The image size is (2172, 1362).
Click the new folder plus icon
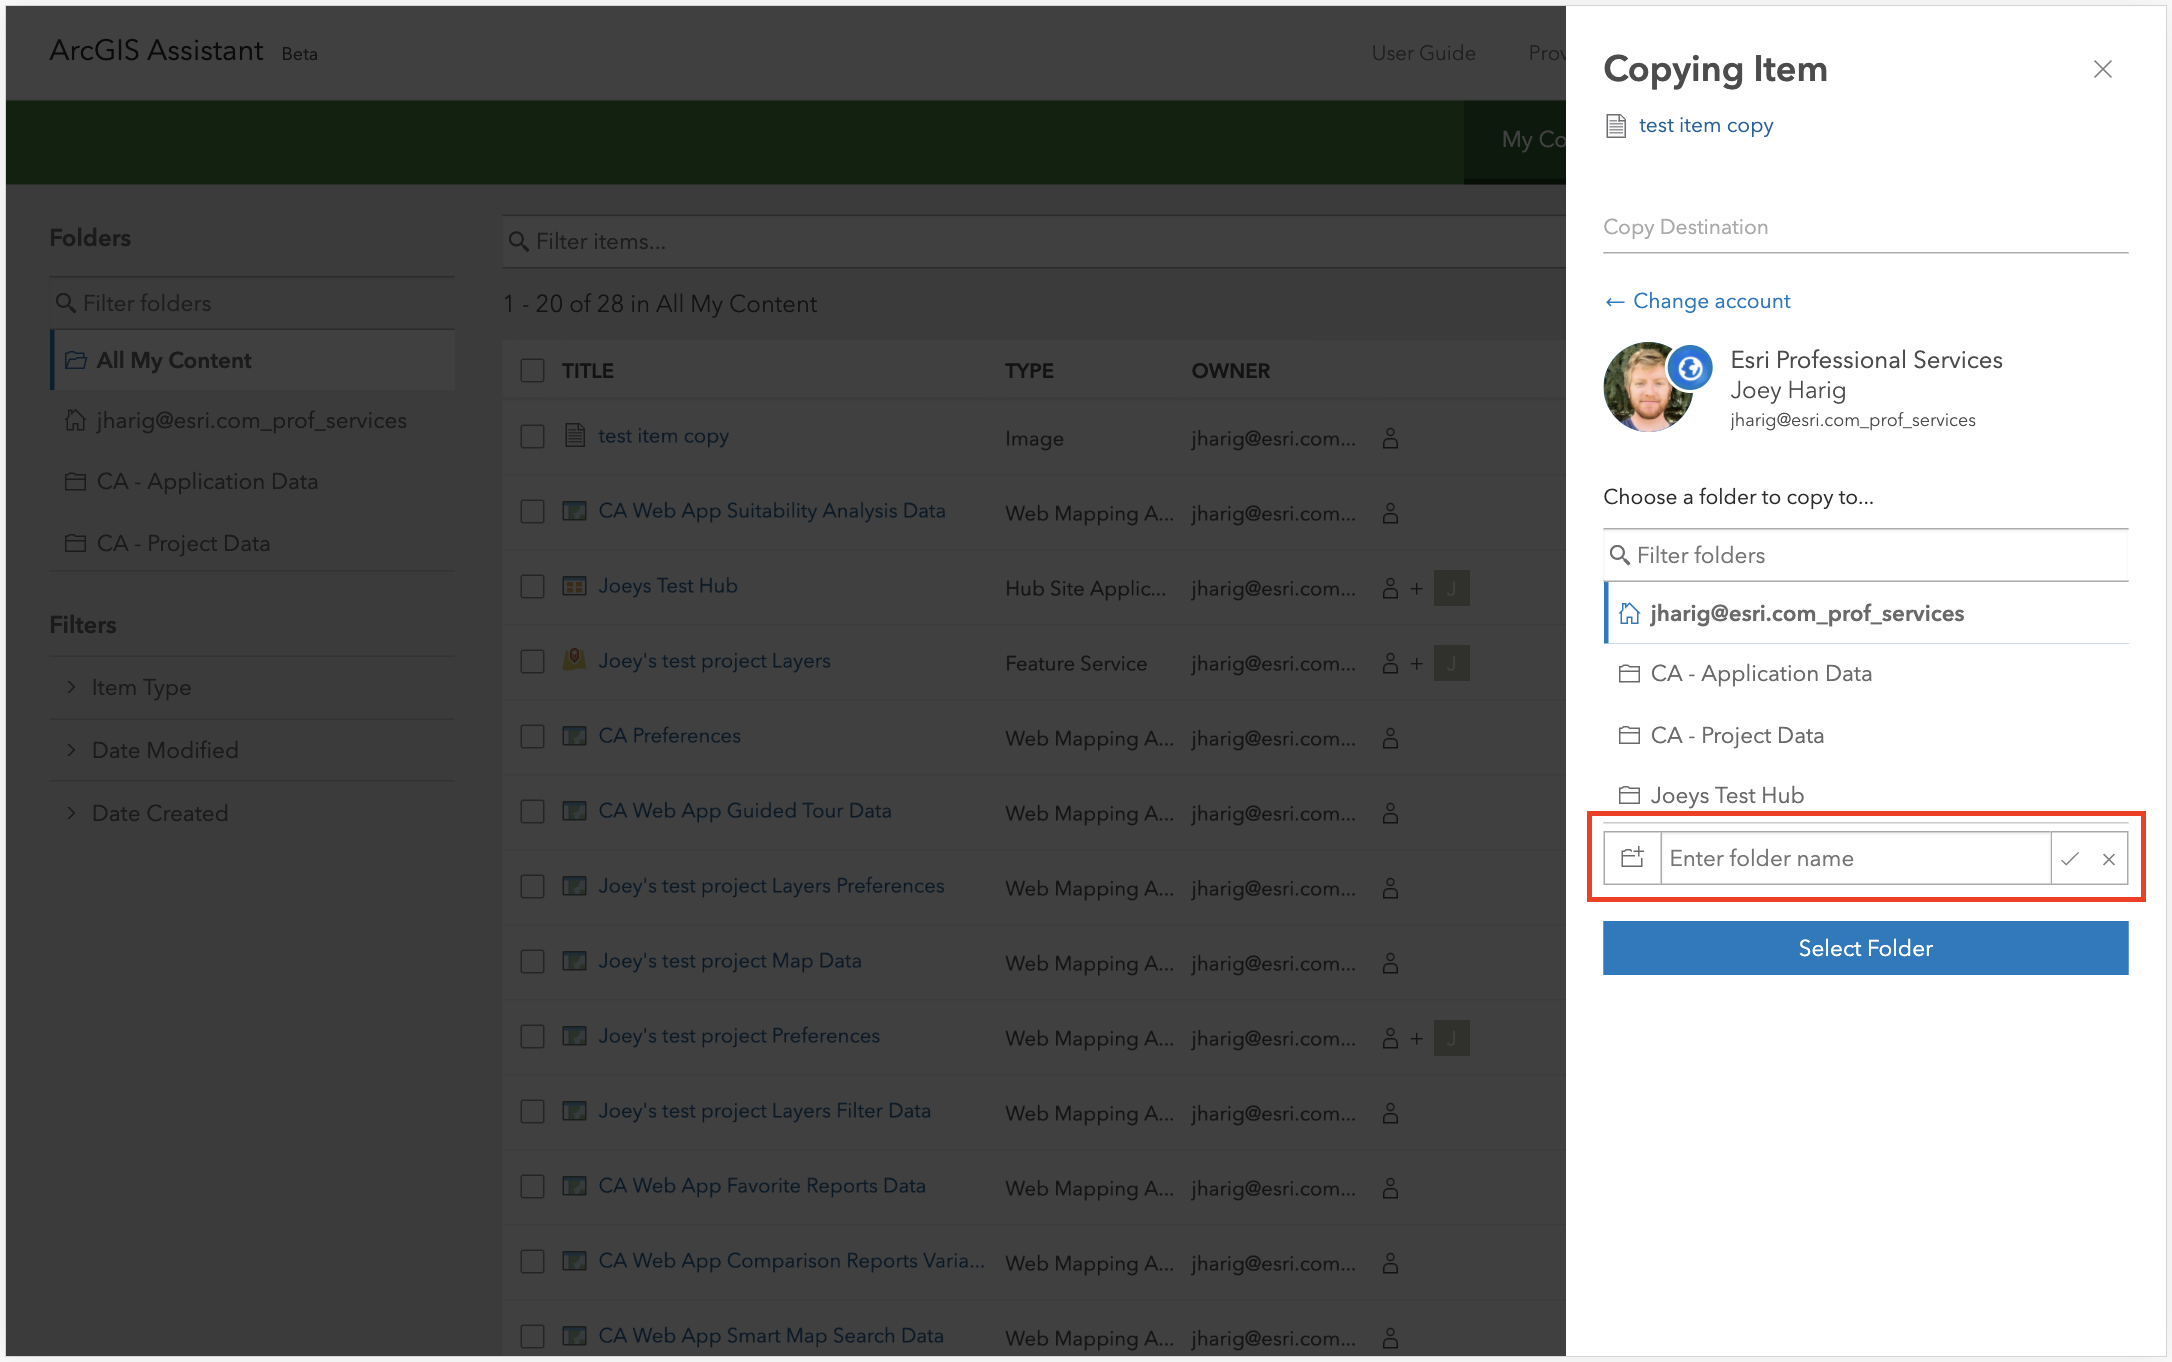click(x=1632, y=858)
